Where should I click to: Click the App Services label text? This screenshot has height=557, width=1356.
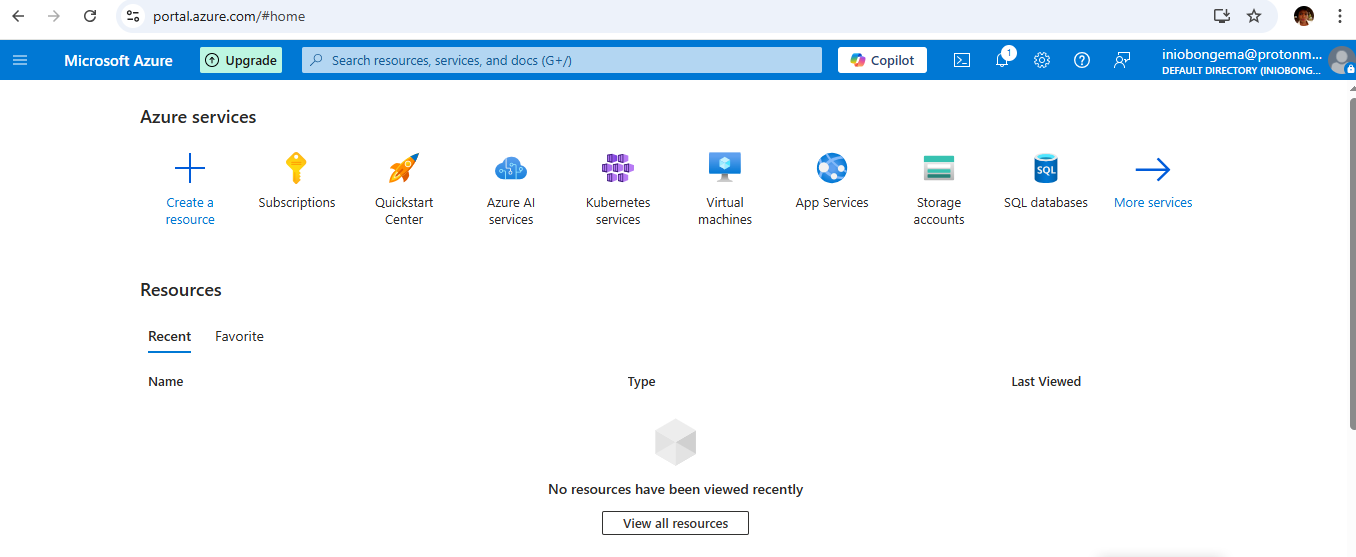coord(832,203)
